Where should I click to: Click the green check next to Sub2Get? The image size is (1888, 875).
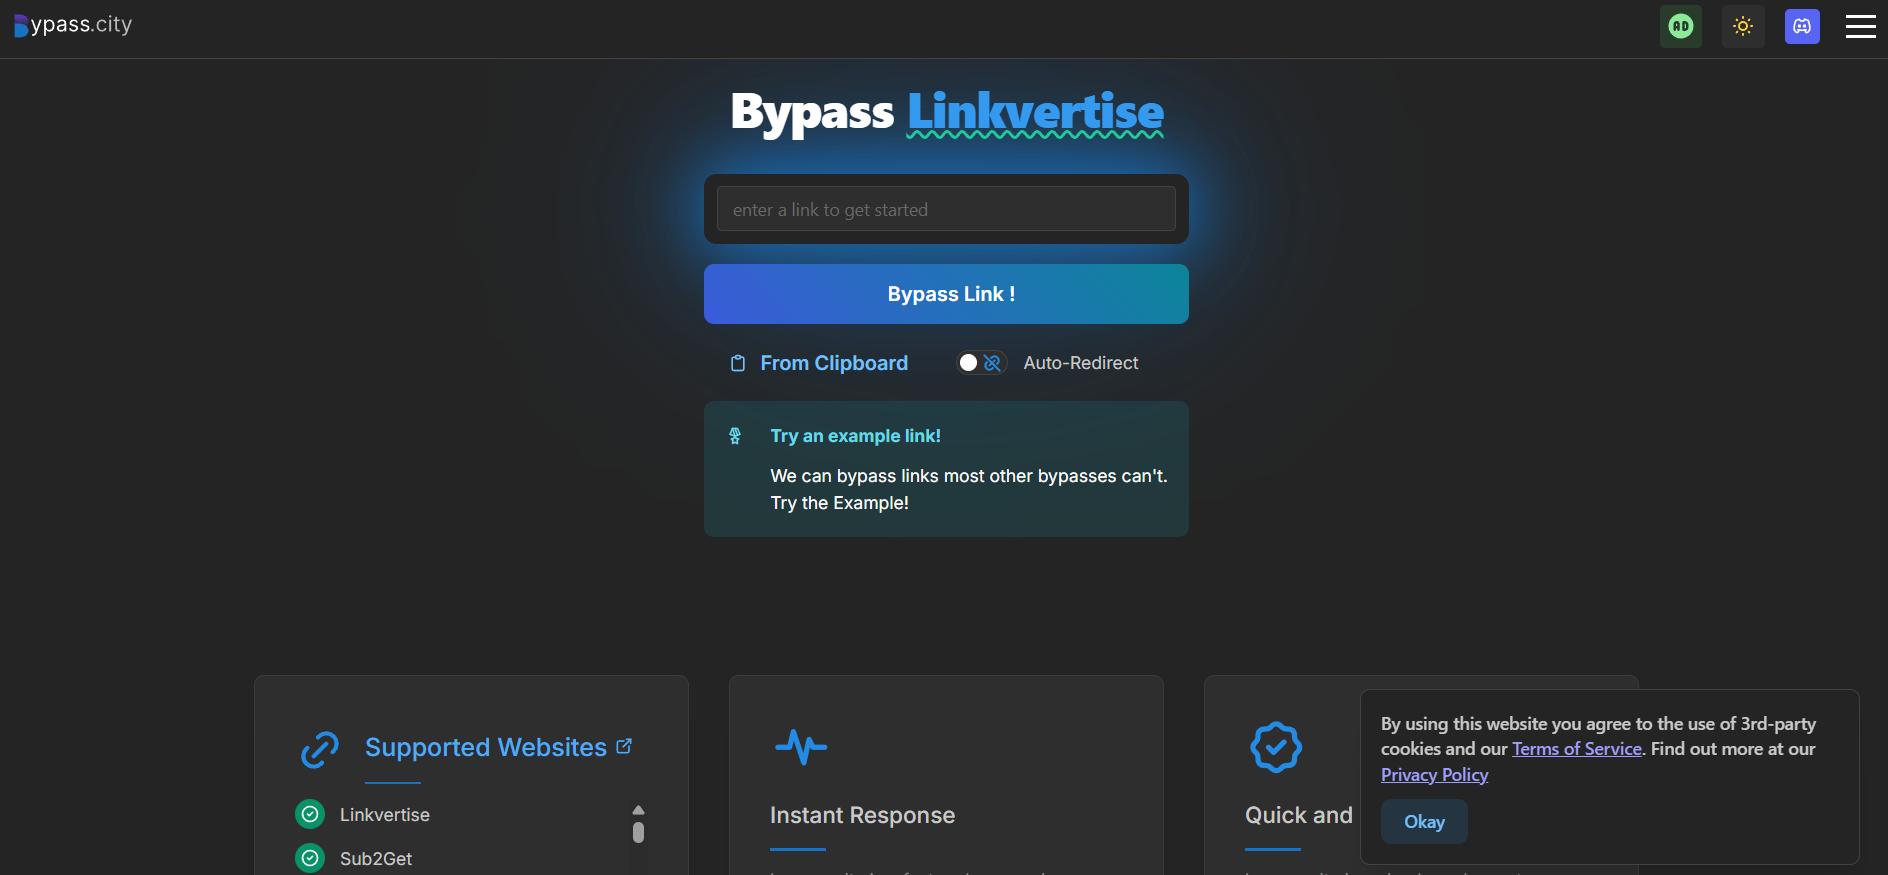tap(310, 858)
